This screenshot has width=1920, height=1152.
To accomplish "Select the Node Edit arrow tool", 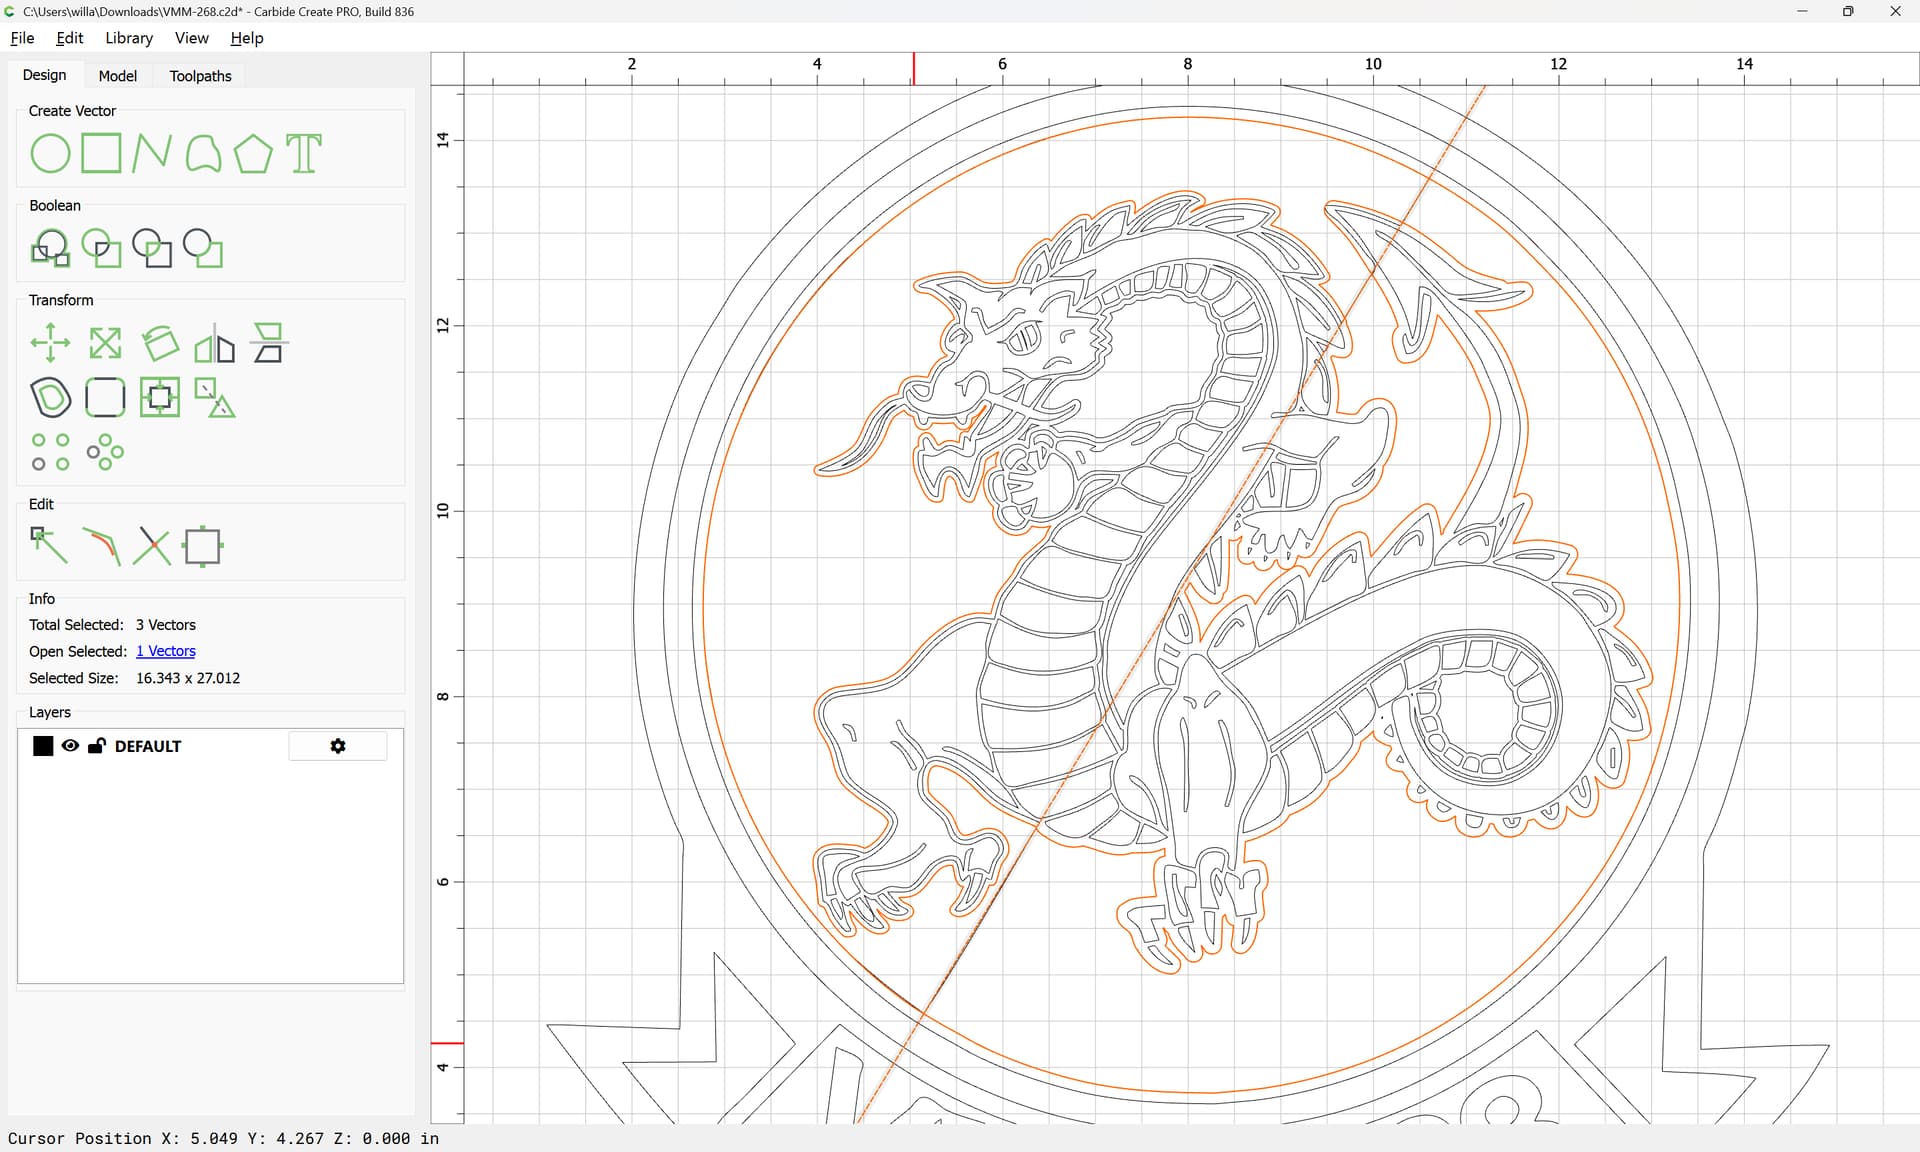I will click(x=48, y=546).
